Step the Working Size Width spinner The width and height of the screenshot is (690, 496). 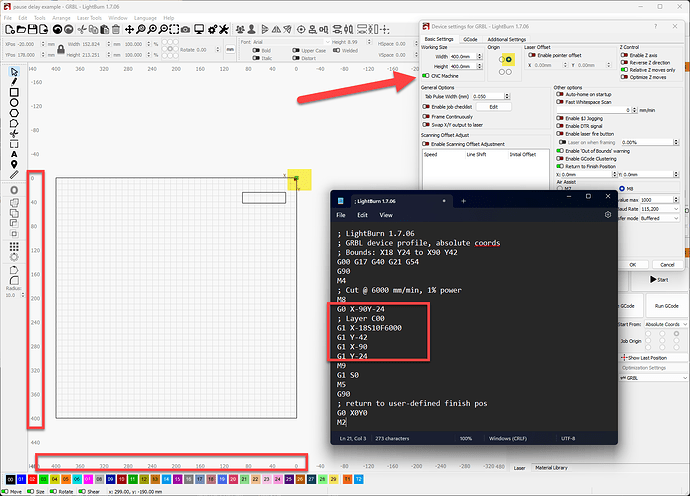click(480, 56)
